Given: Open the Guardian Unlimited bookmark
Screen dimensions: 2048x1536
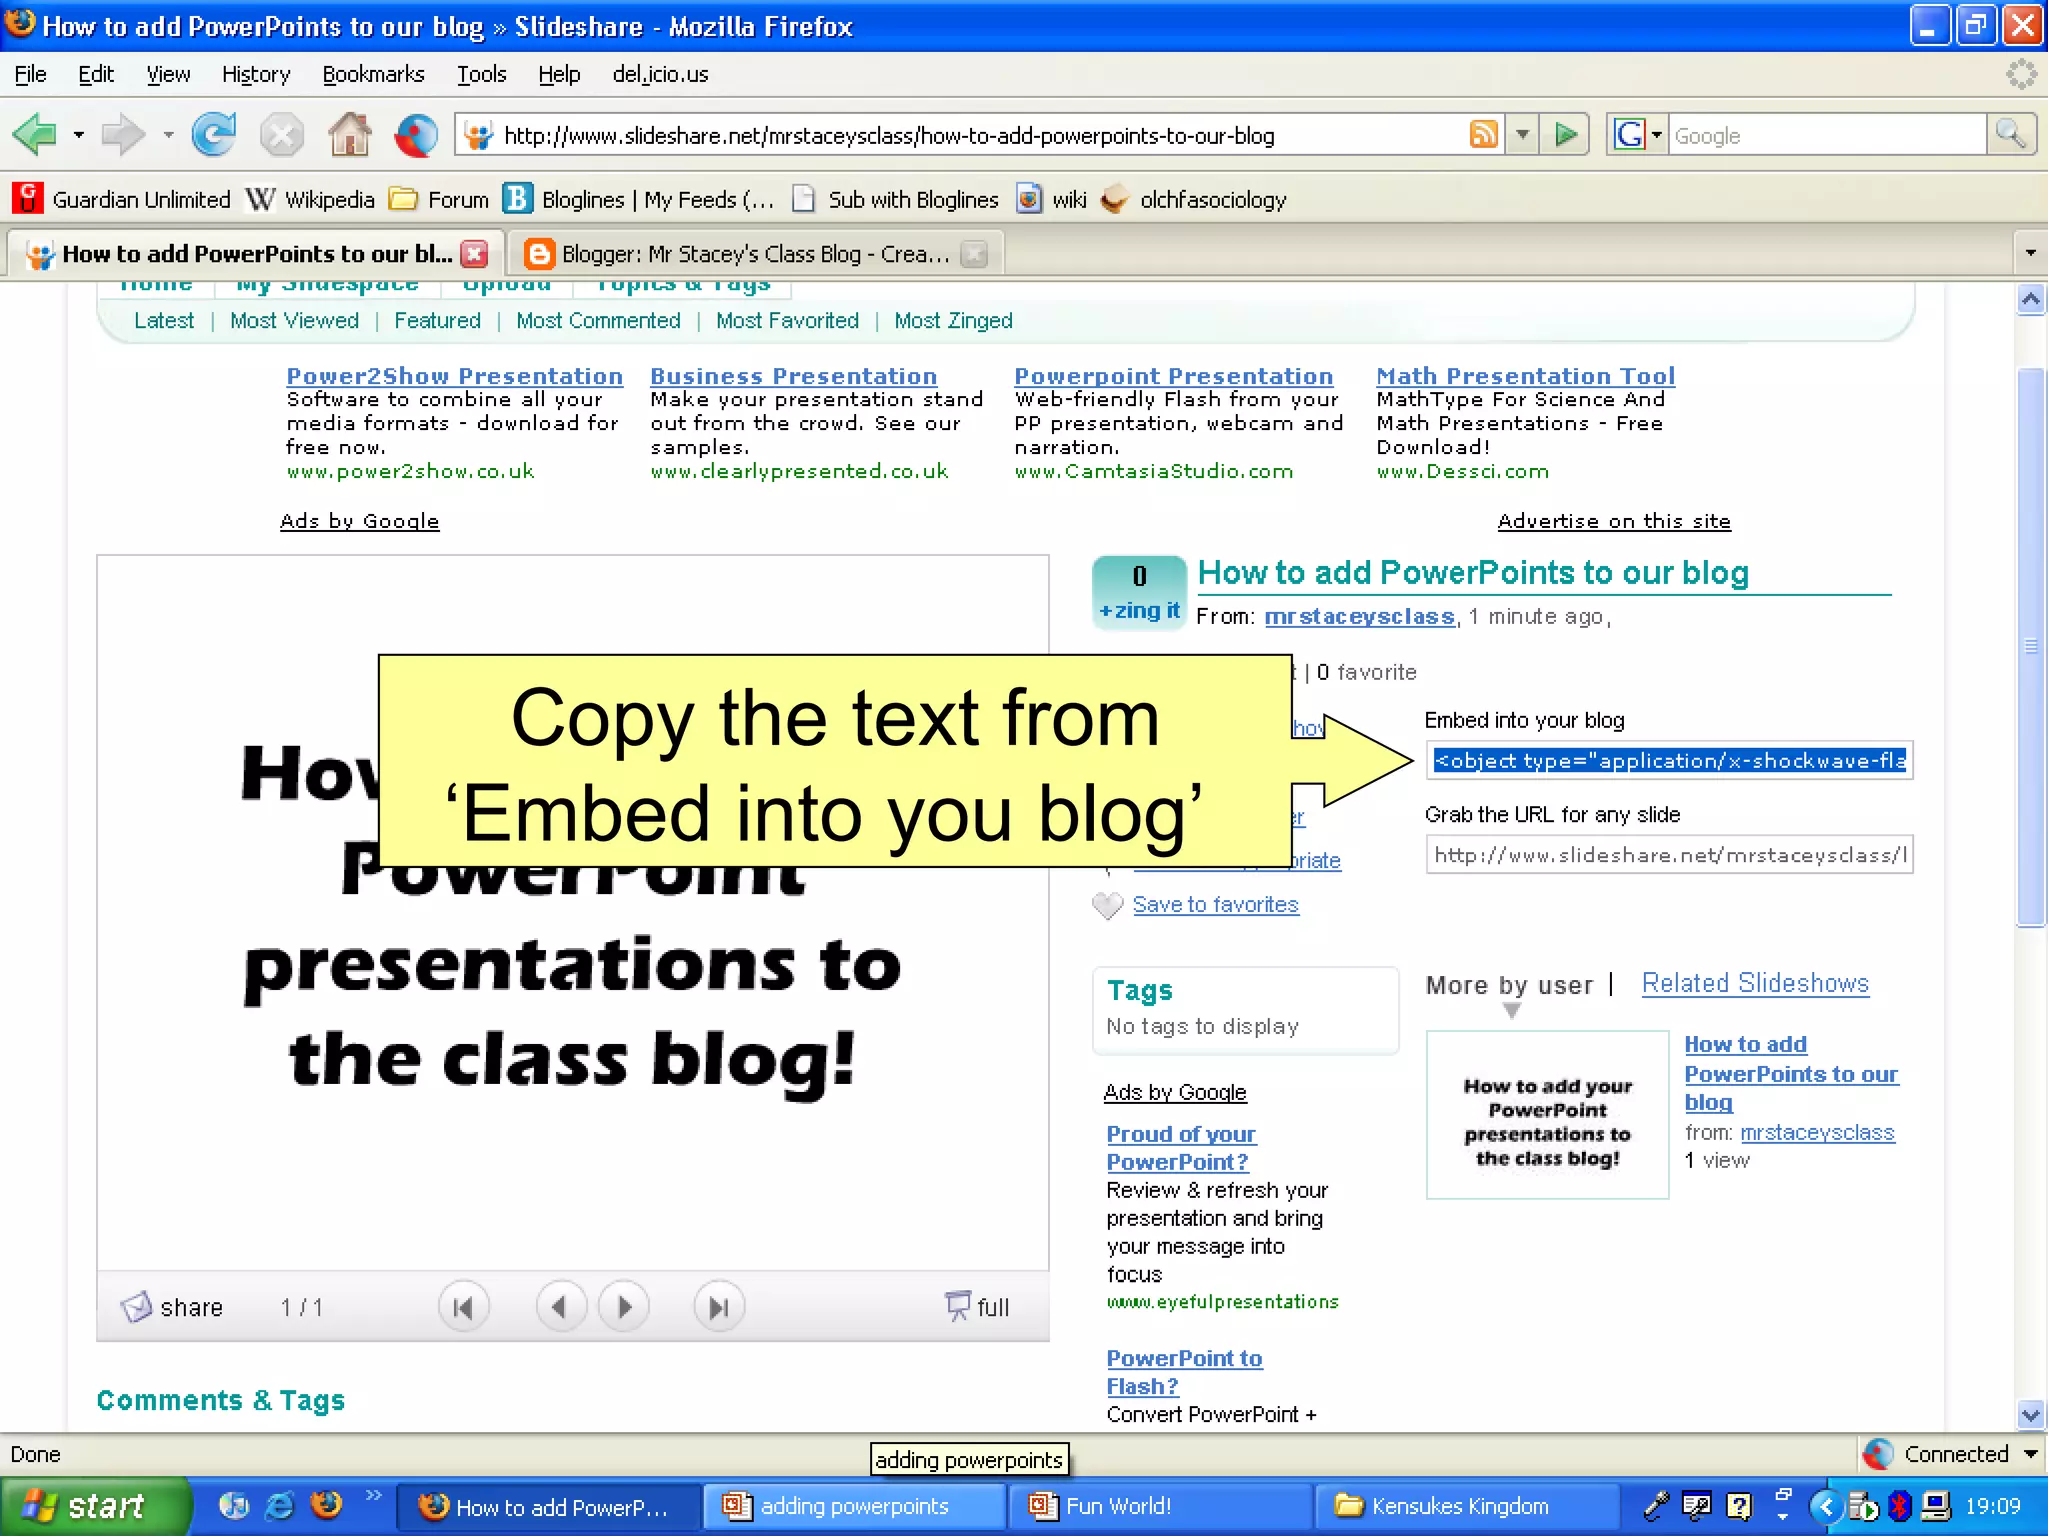Looking at the screenshot, I should [x=122, y=199].
